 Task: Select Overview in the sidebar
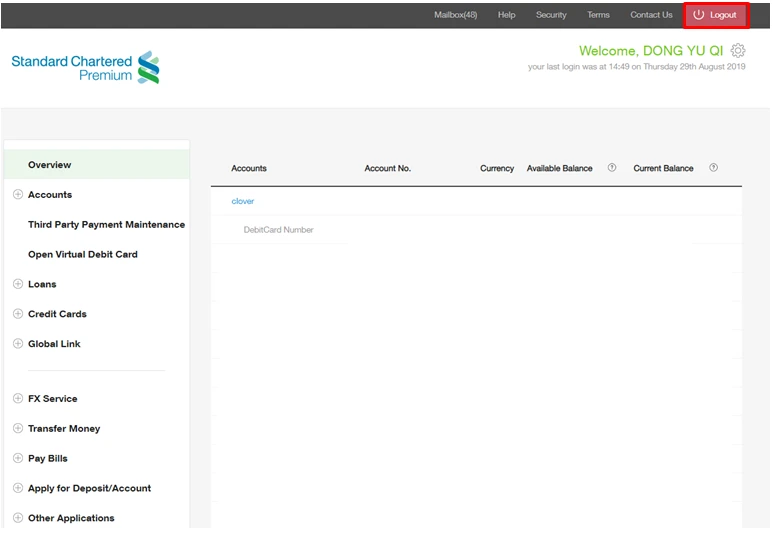pos(96,165)
